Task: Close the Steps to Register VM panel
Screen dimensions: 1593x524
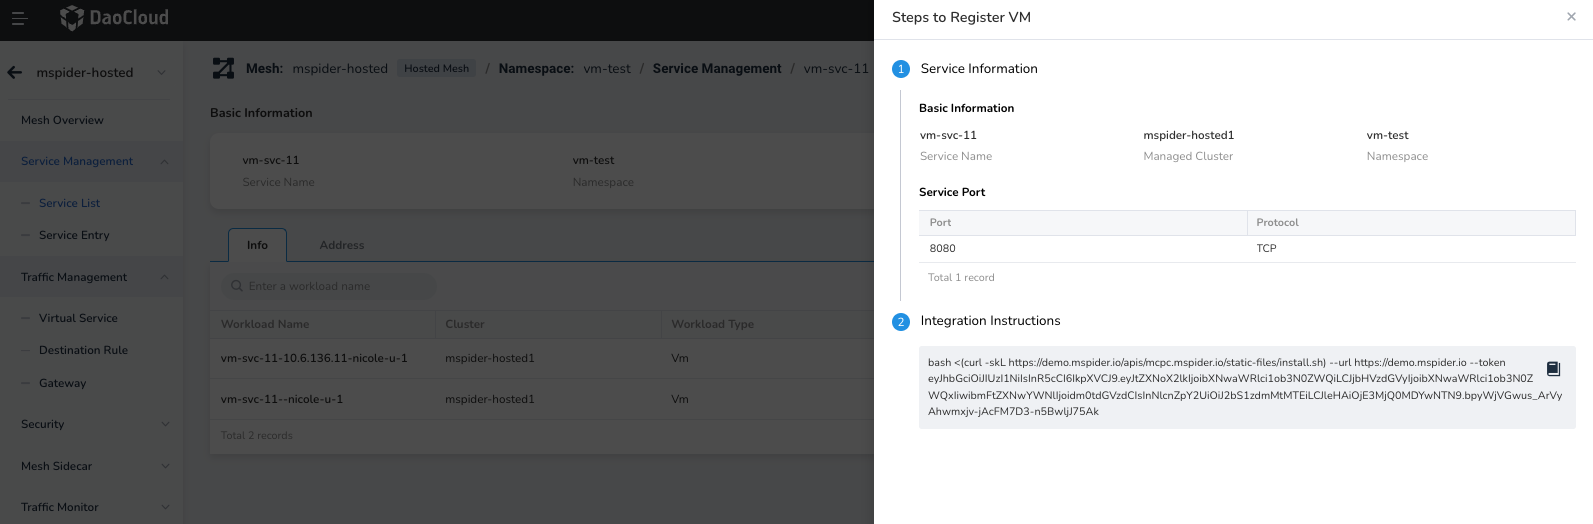Action: 1571,17
